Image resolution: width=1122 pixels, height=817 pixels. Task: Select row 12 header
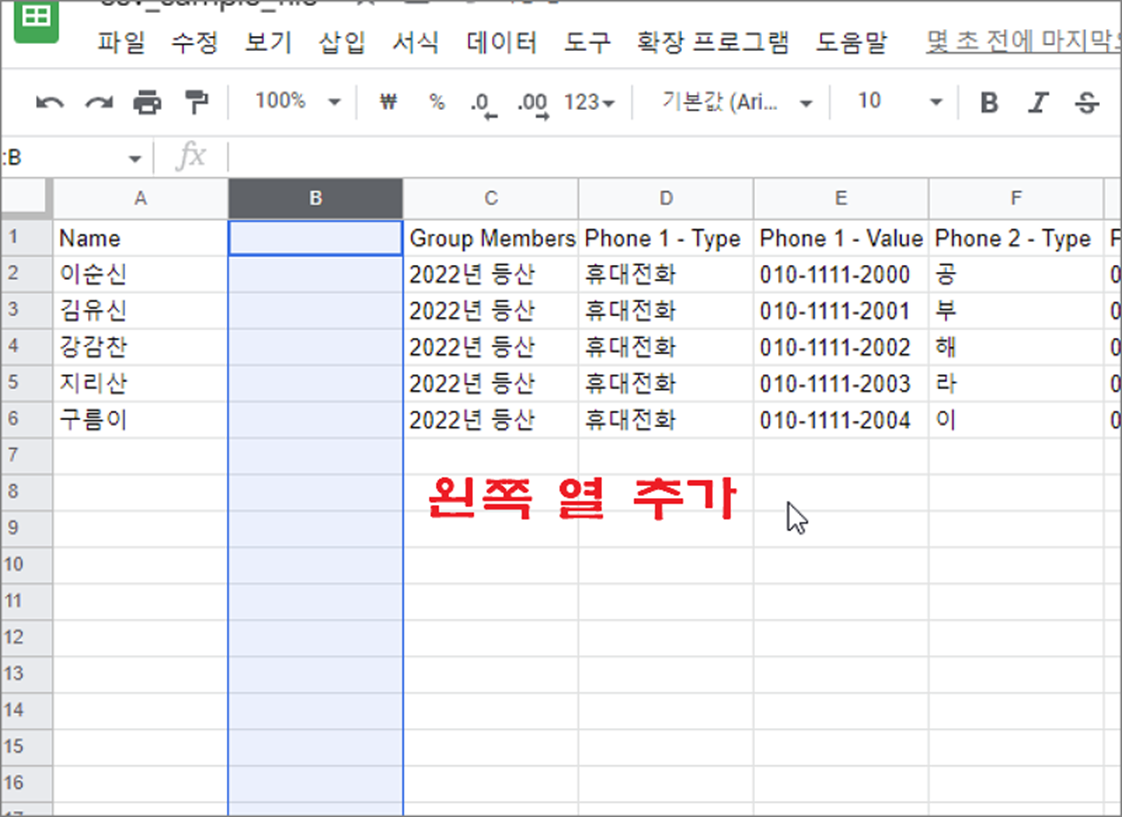point(26,637)
